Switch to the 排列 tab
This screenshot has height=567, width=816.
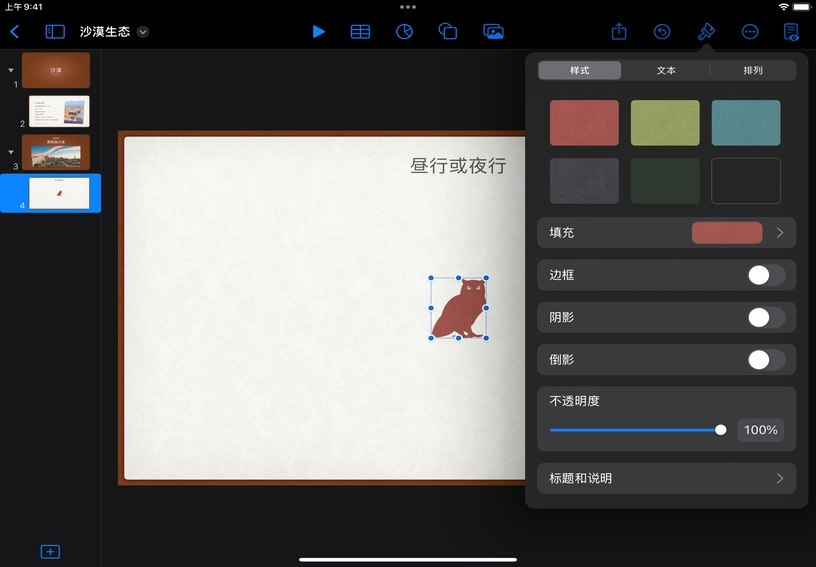click(x=753, y=71)
